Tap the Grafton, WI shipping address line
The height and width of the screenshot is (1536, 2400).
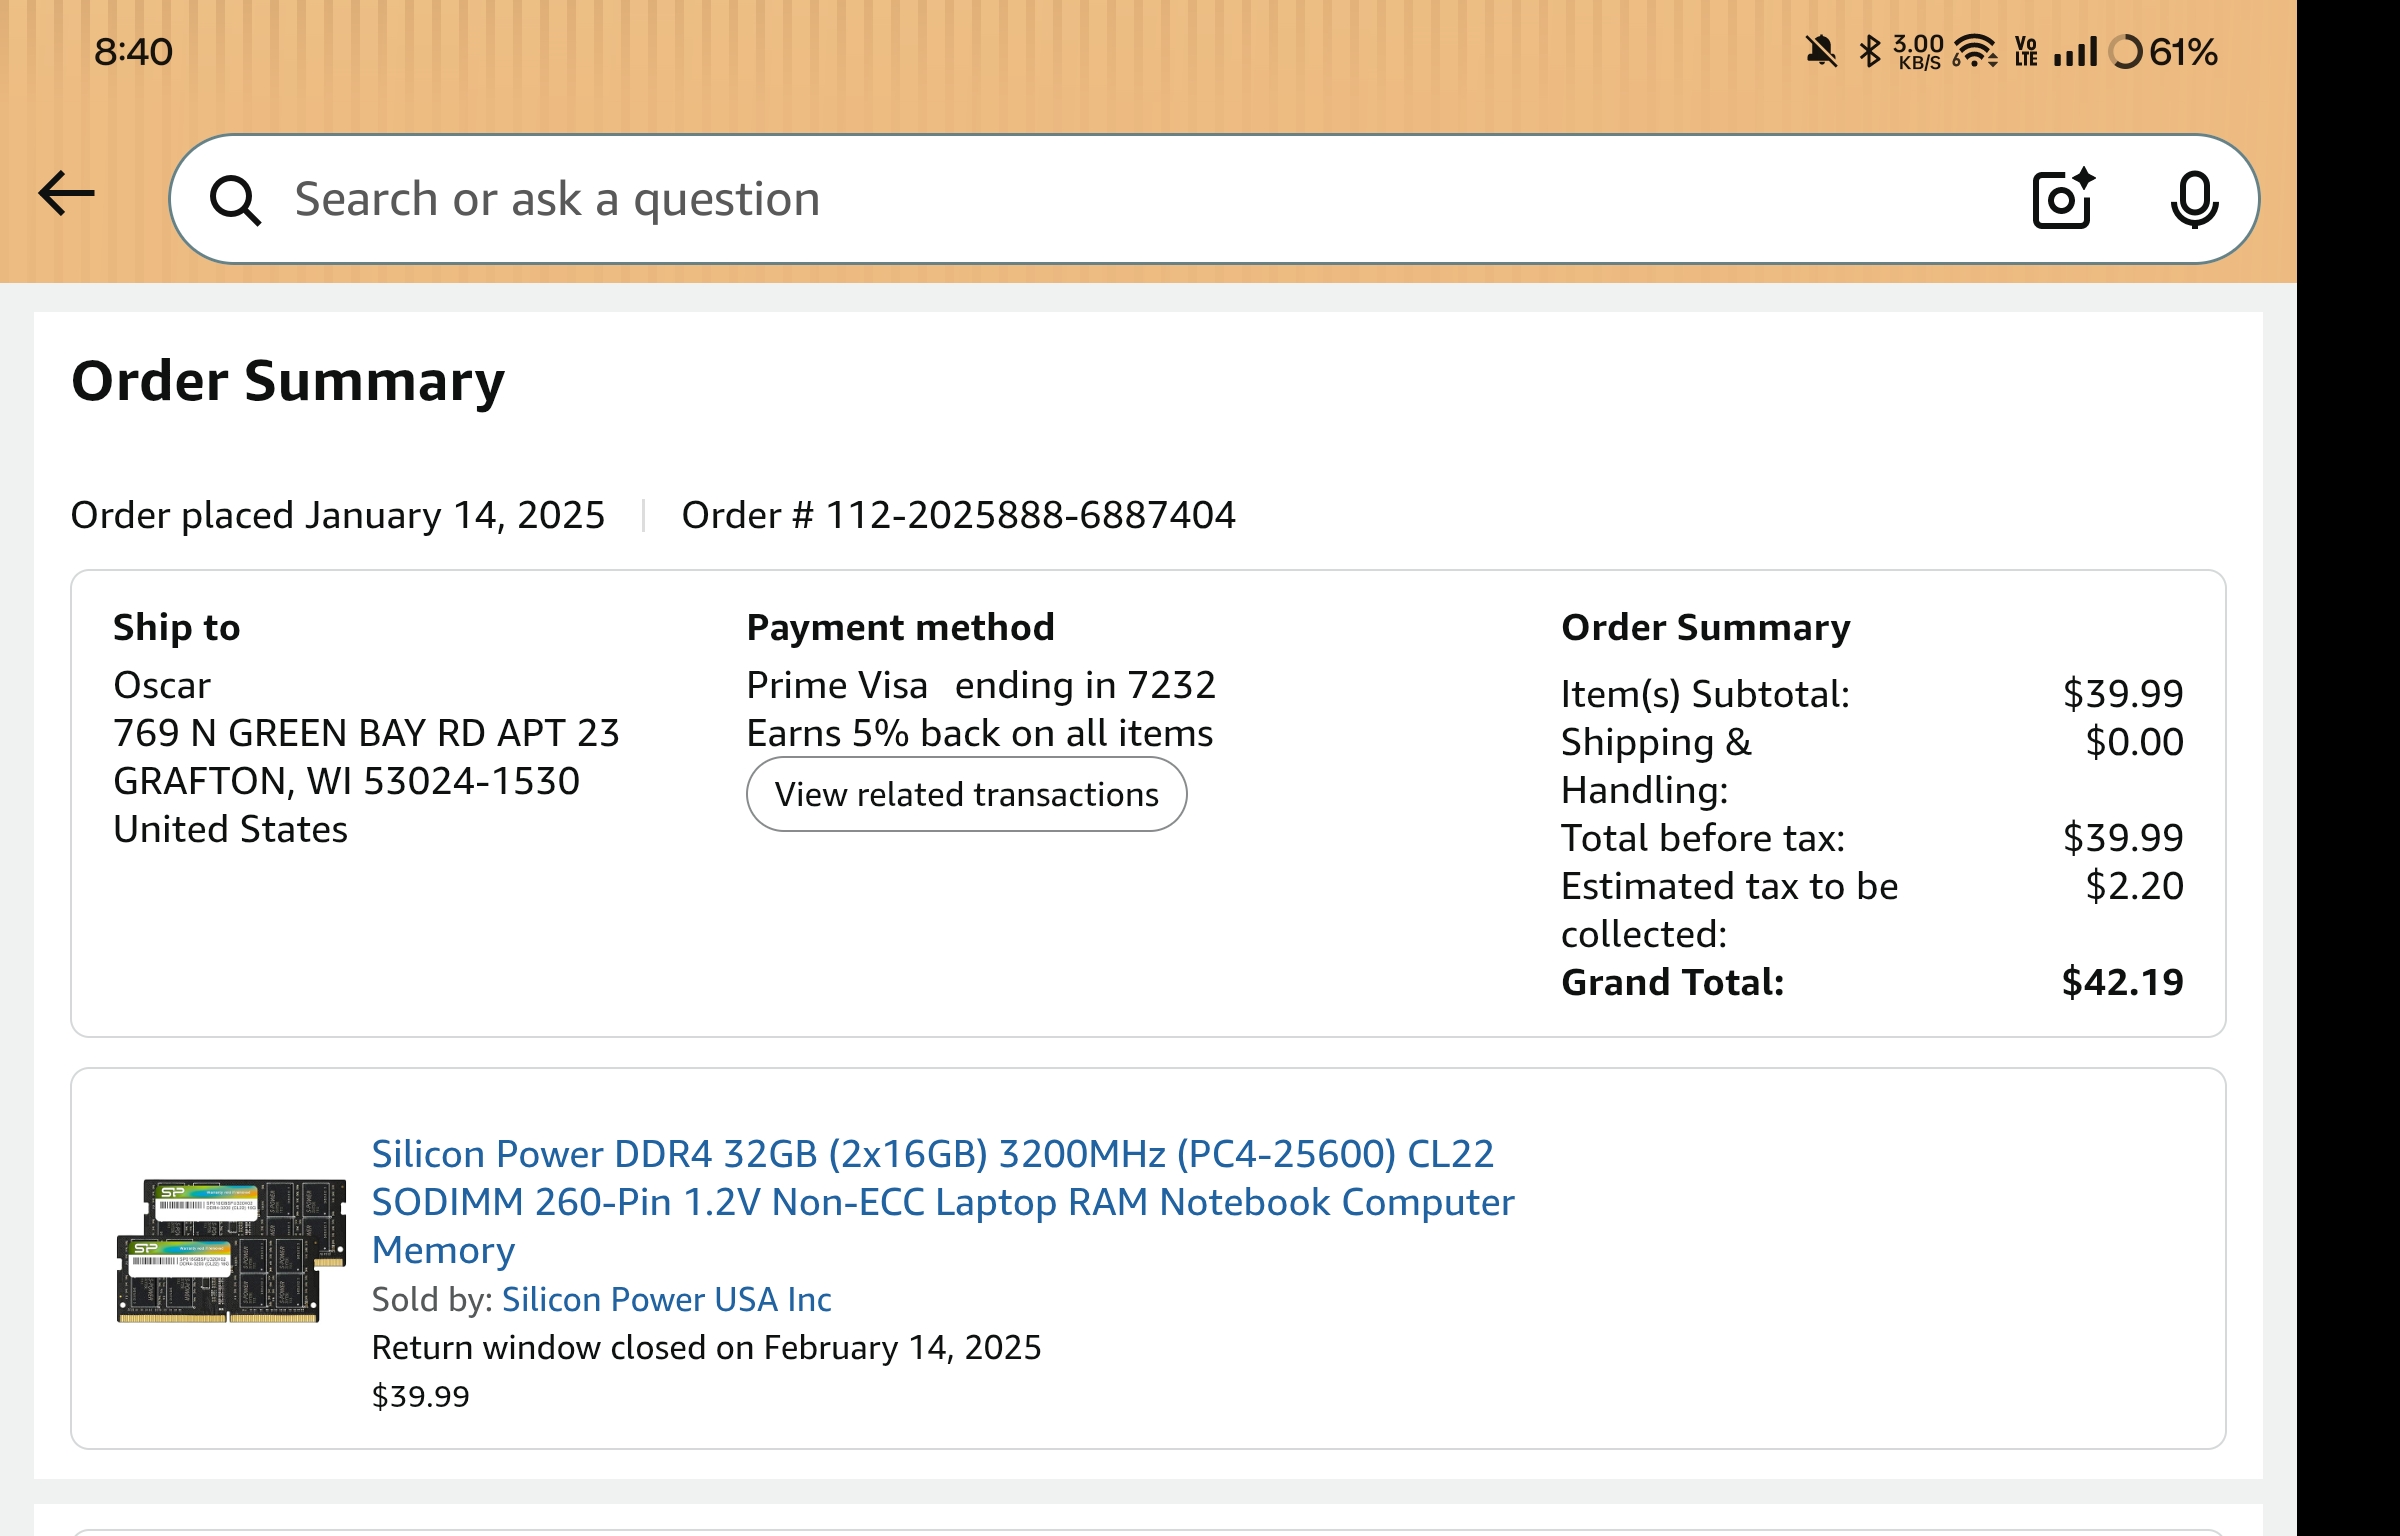click(x=346, y=781)
